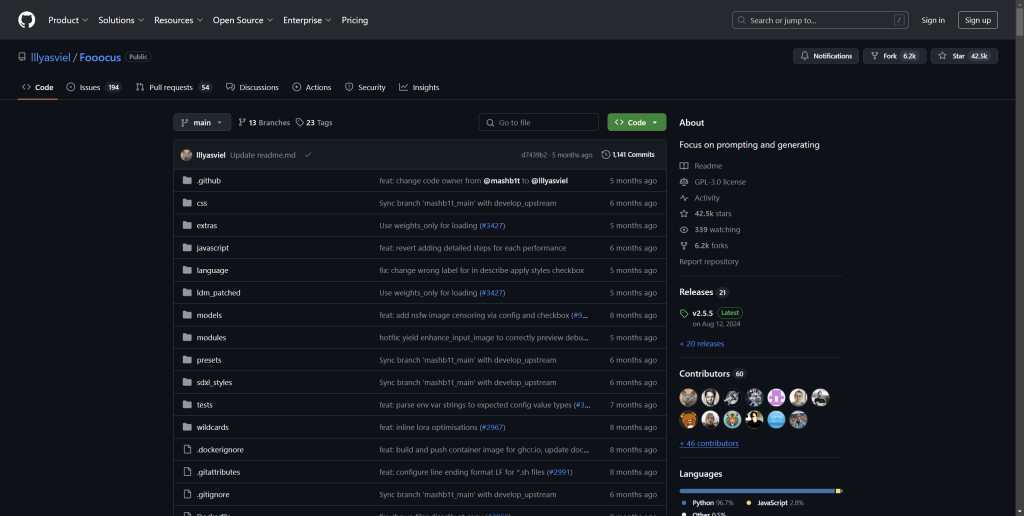Click the commit history clock icon
Screen dimensions: 1024x516
click(x=606, y=155)
